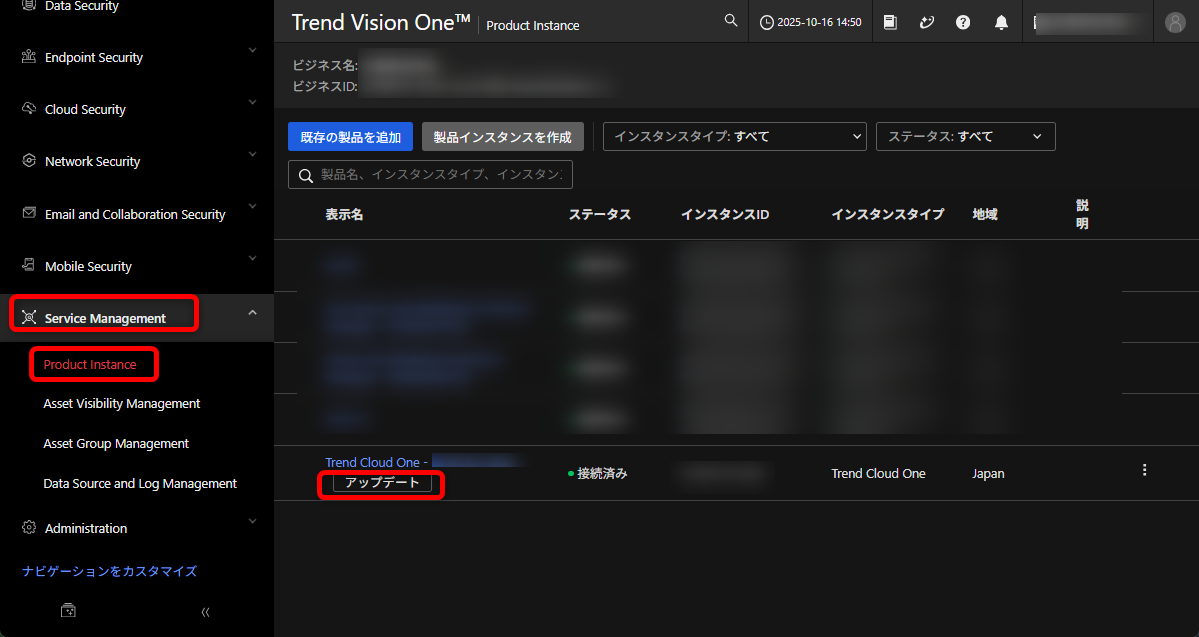This screenshot has width=1199, height=637.
Task: Click the 説明 column header
Action: tap(1082, 214)
